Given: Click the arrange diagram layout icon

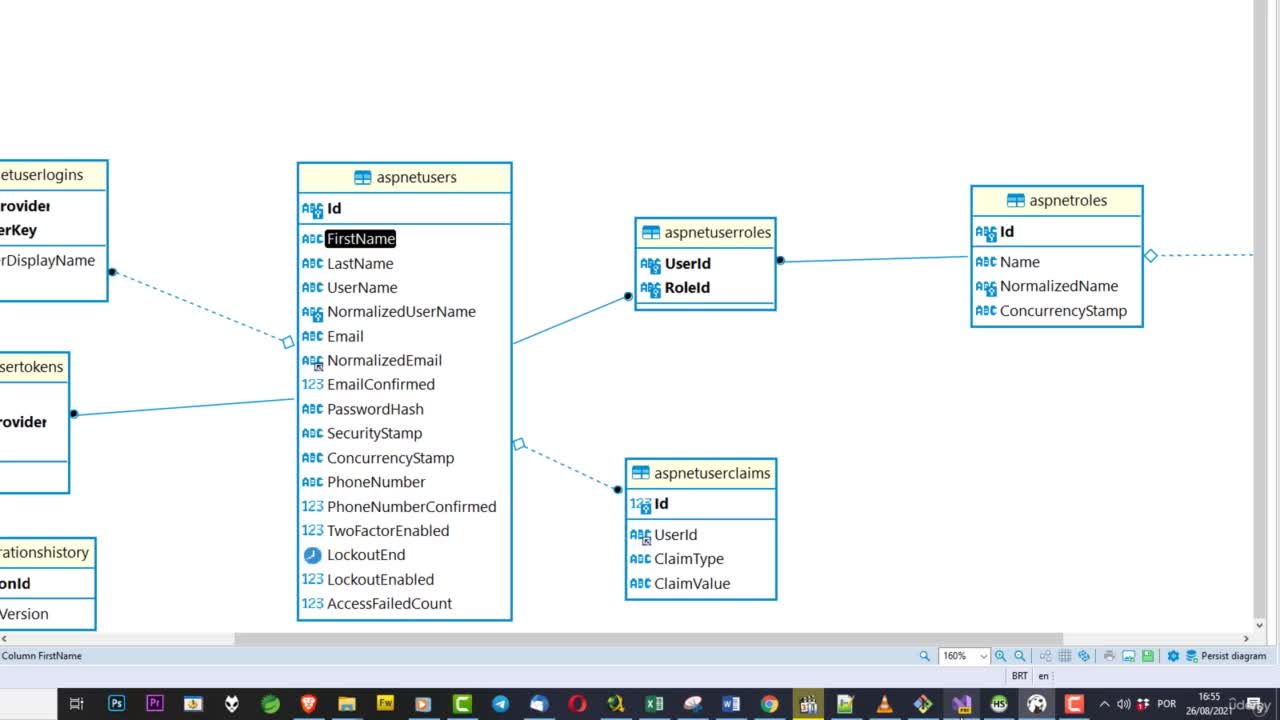Looking at the screenshot, I should point(1045,656).
